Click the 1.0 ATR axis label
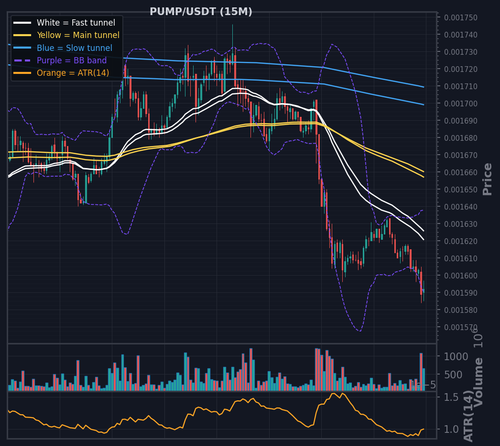The height and width of the screenshot is (446, 500). point(451,429)
